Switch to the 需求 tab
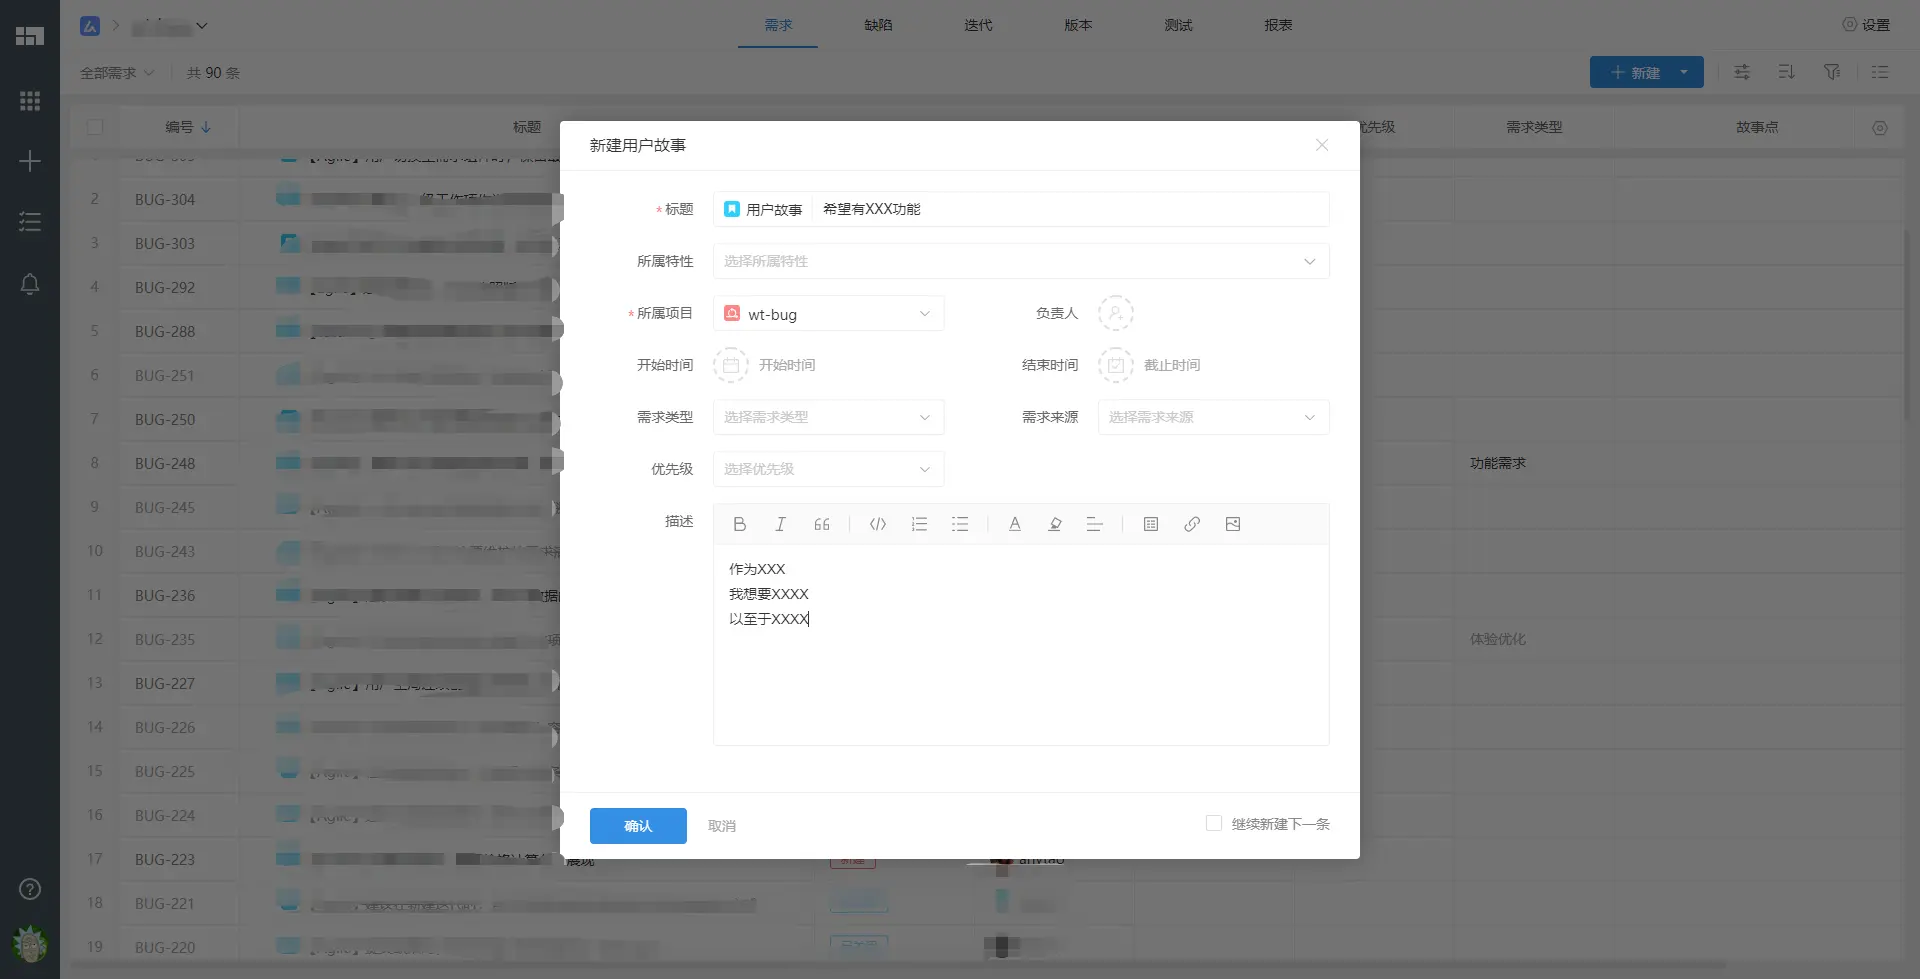Image resolution: width=1920 pixels, height=979 pixels. (x=778, y=25)
